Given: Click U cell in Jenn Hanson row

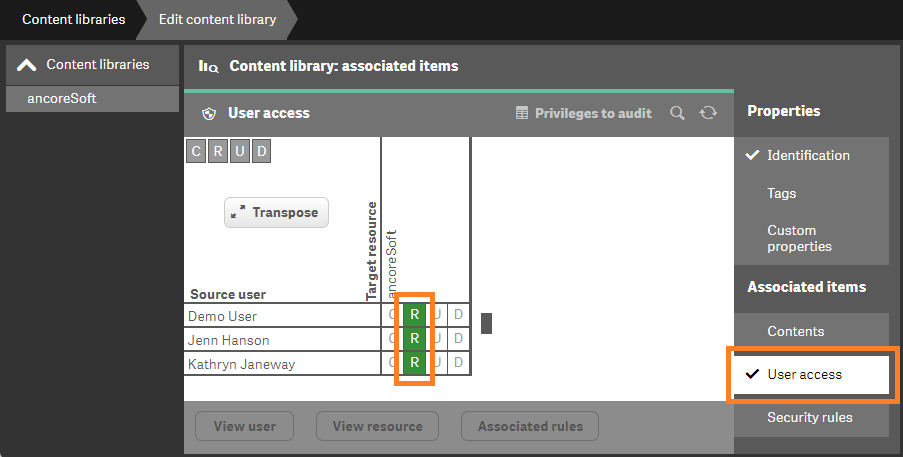Looking at the screenshot, I should (x=437, y=338).
